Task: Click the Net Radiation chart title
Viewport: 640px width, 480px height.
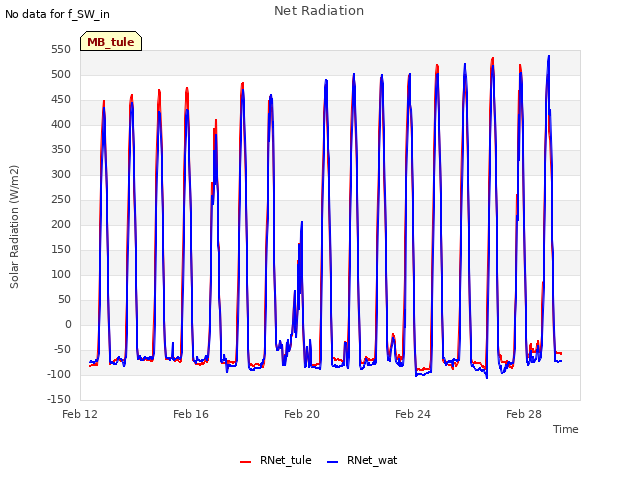Action: pyautogui.click(x=319, y=11)
